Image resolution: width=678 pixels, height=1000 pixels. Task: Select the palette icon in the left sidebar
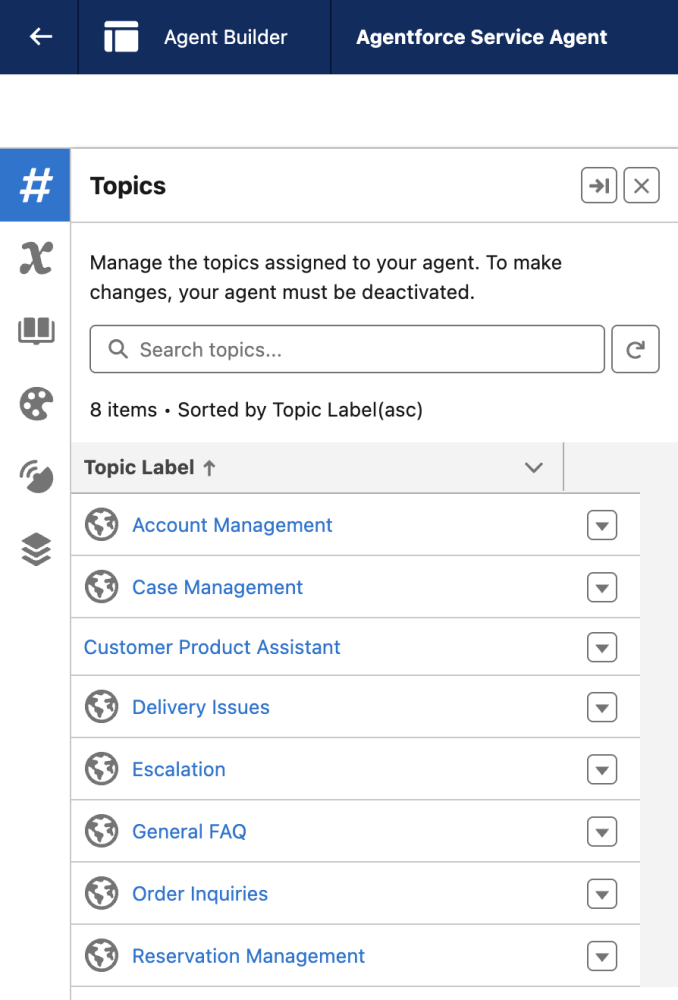35,404
